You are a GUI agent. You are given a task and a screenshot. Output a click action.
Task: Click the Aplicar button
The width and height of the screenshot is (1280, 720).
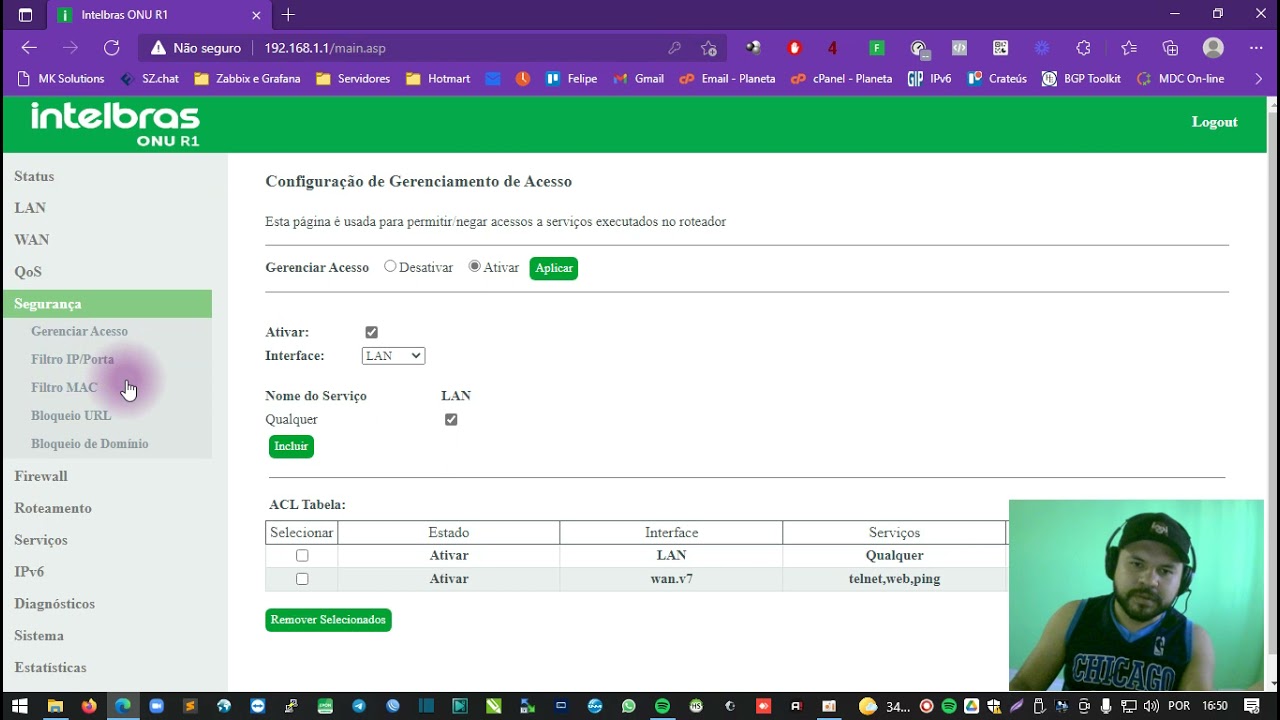pyautogui.click(x=554, y=268)
